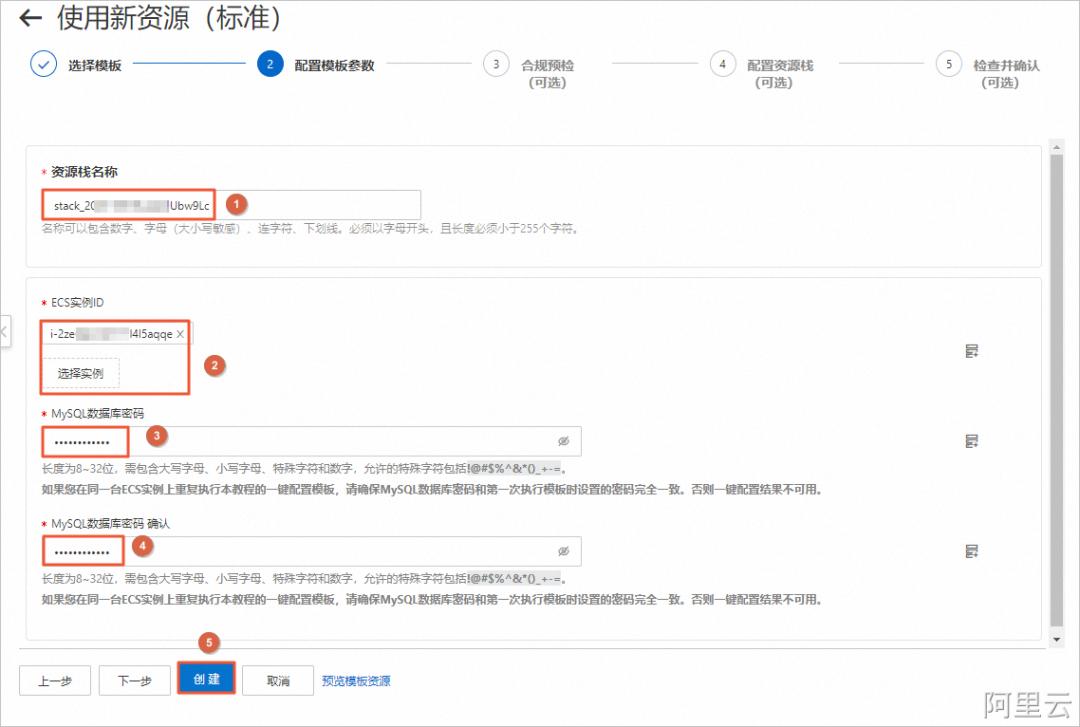Click 创建 to create the stack
This screenshot has width=1080, height=727.
pyautogui.click(x=206, y=680)
